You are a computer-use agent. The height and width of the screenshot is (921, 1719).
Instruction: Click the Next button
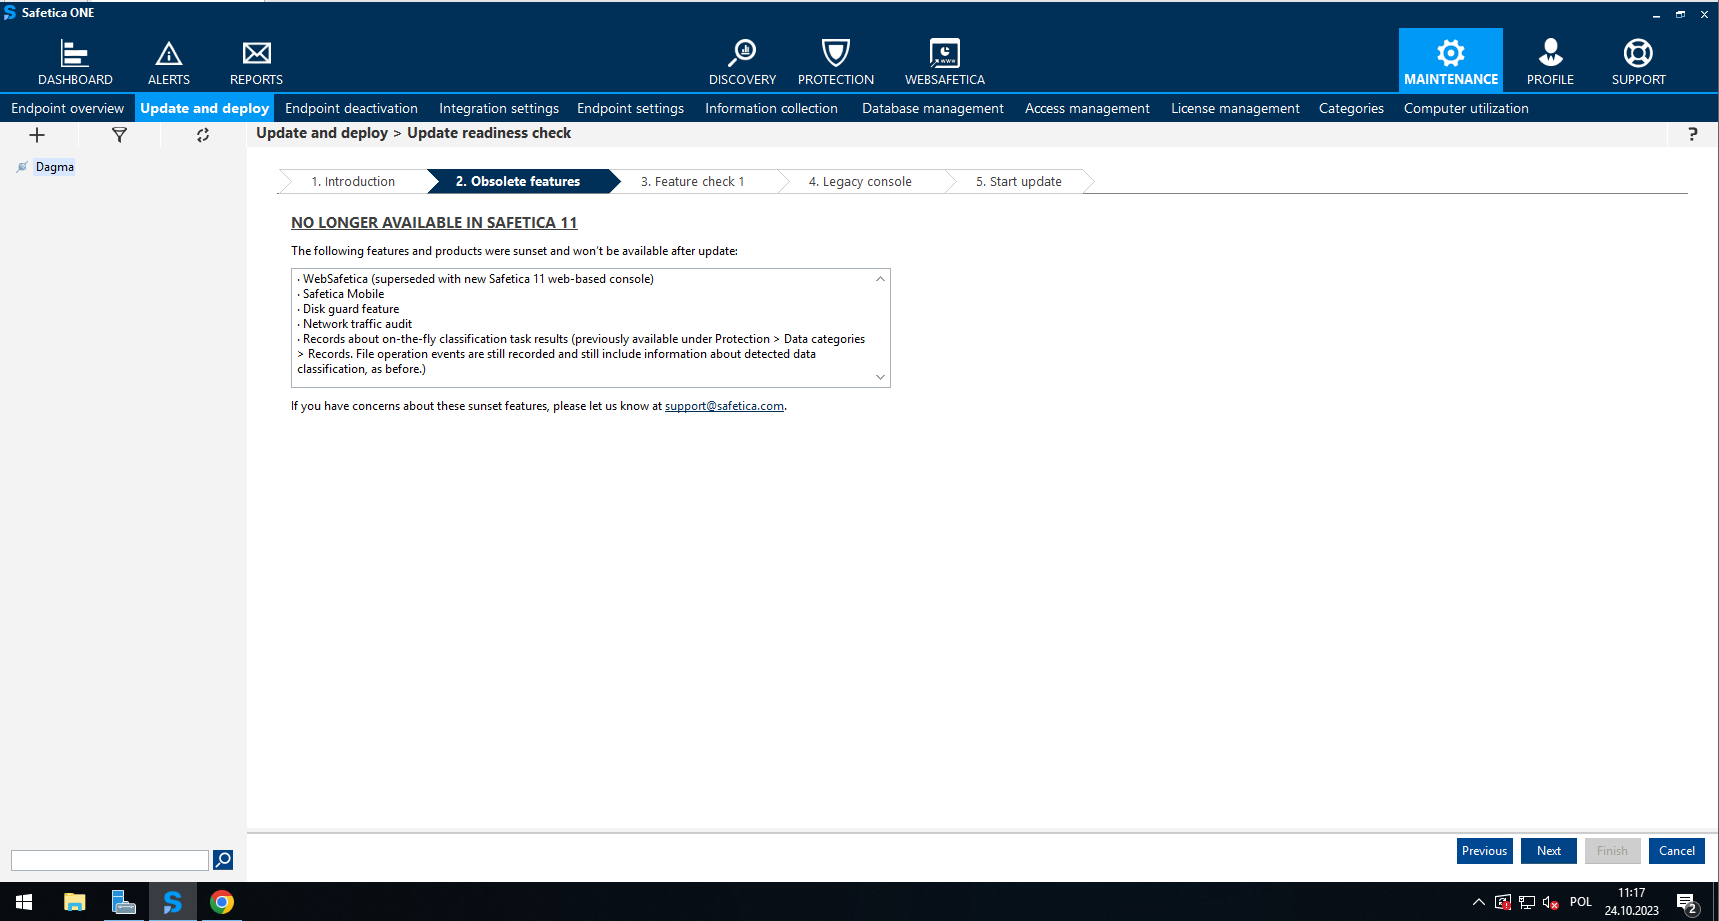click(1548, 851)
